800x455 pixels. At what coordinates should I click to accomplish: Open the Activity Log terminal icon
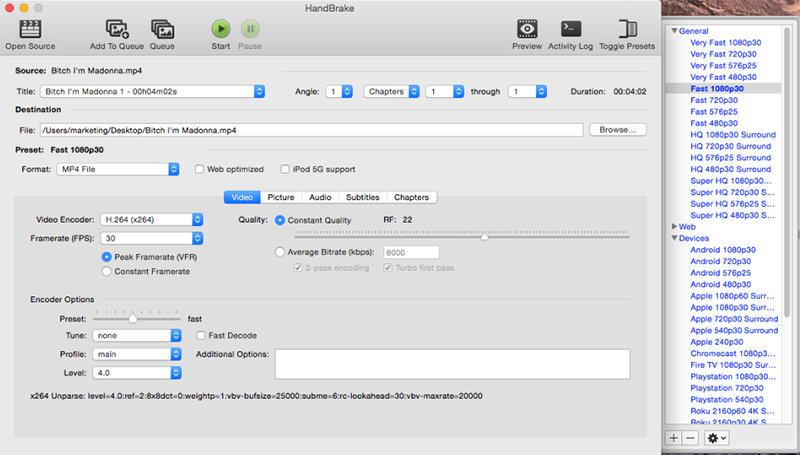(x=570, y=29)
